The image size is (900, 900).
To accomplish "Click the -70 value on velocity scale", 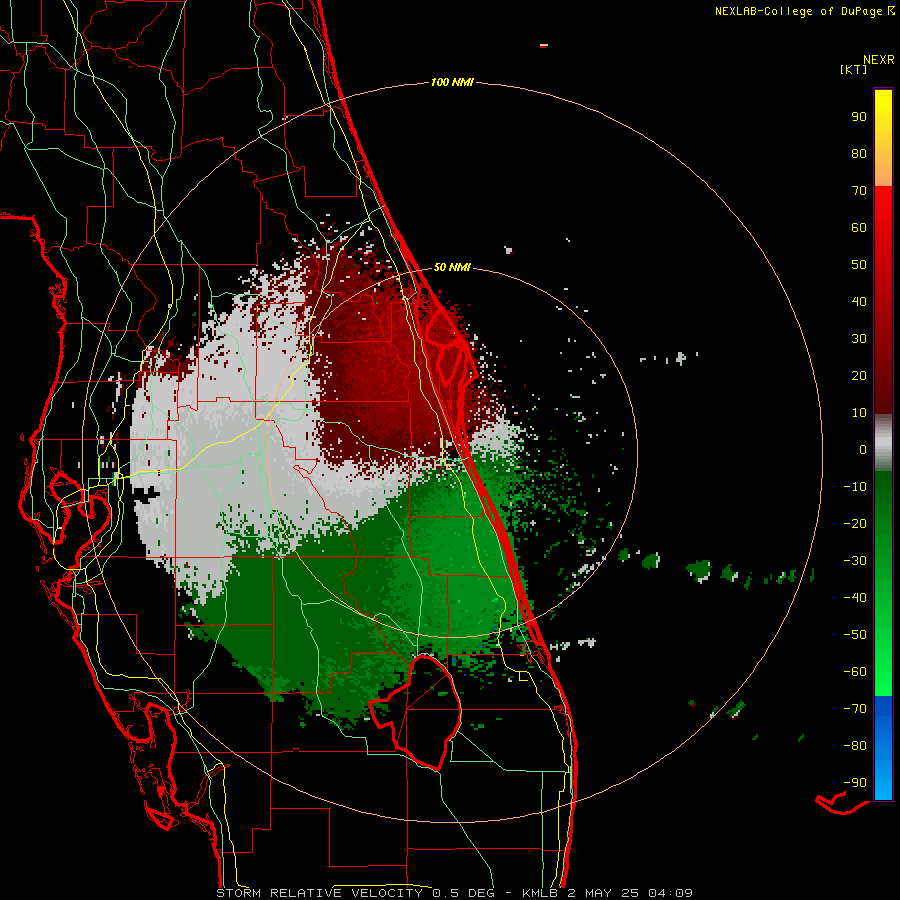I will (x=855, y=709).
